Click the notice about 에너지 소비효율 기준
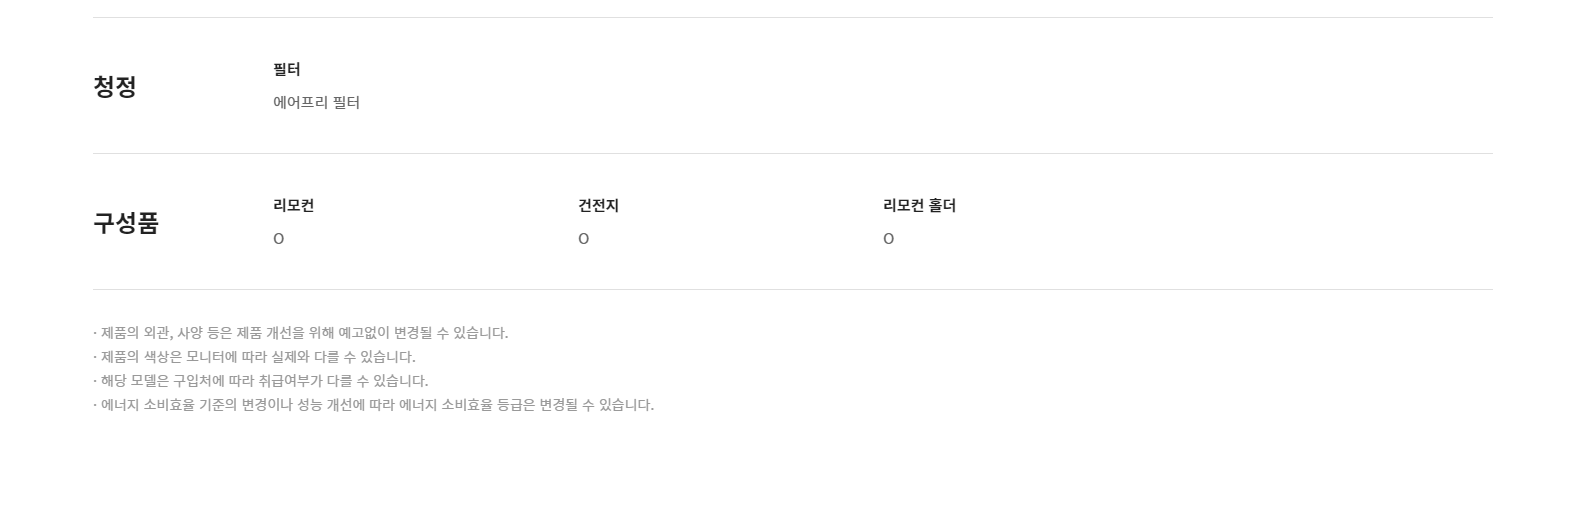Image resolution: width=1576 pixels, height=520 pixels. 374,405
